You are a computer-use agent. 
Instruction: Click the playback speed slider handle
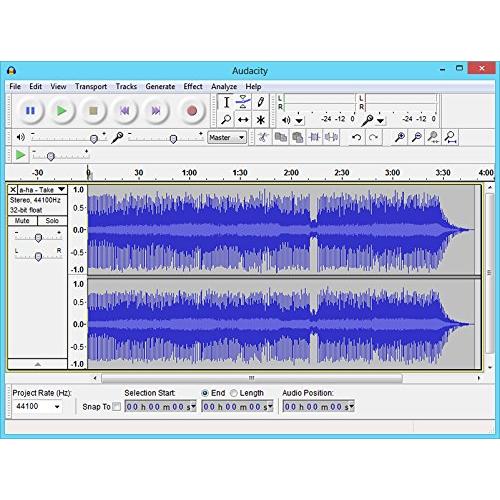point(50,156)
